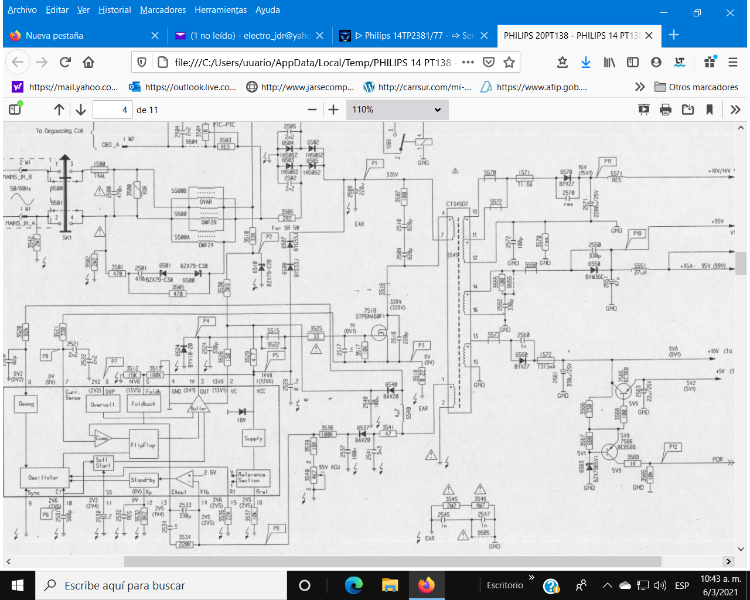The image size is (750, 600).
Task: Zoom in the PDF document
Action: [x=333, y=109]
